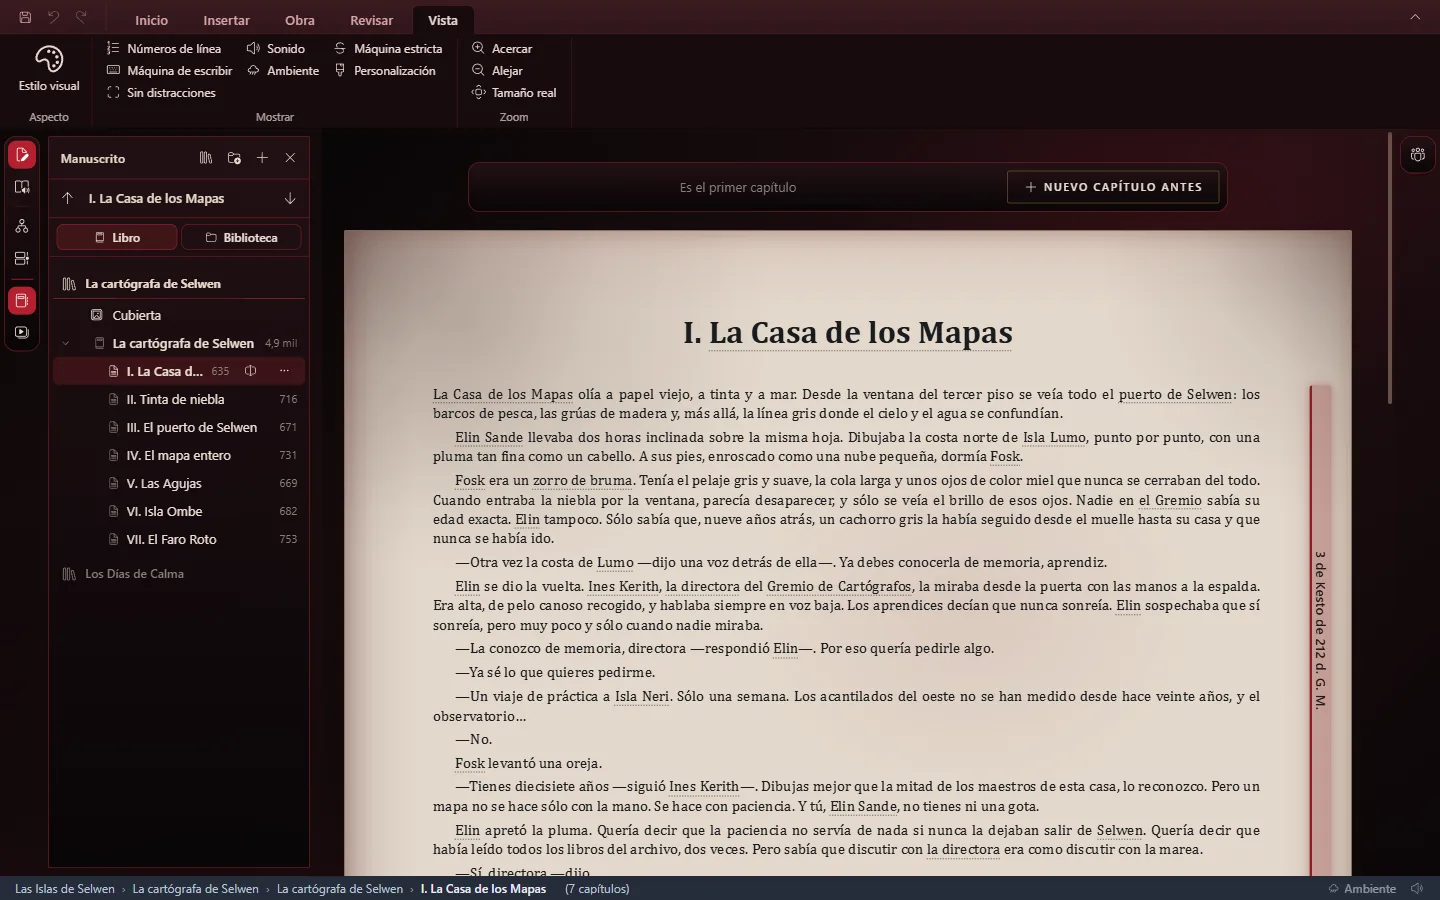Toggle Ambiente in the ribbon
Screen dimensions: 1440x900
[283, 70]
